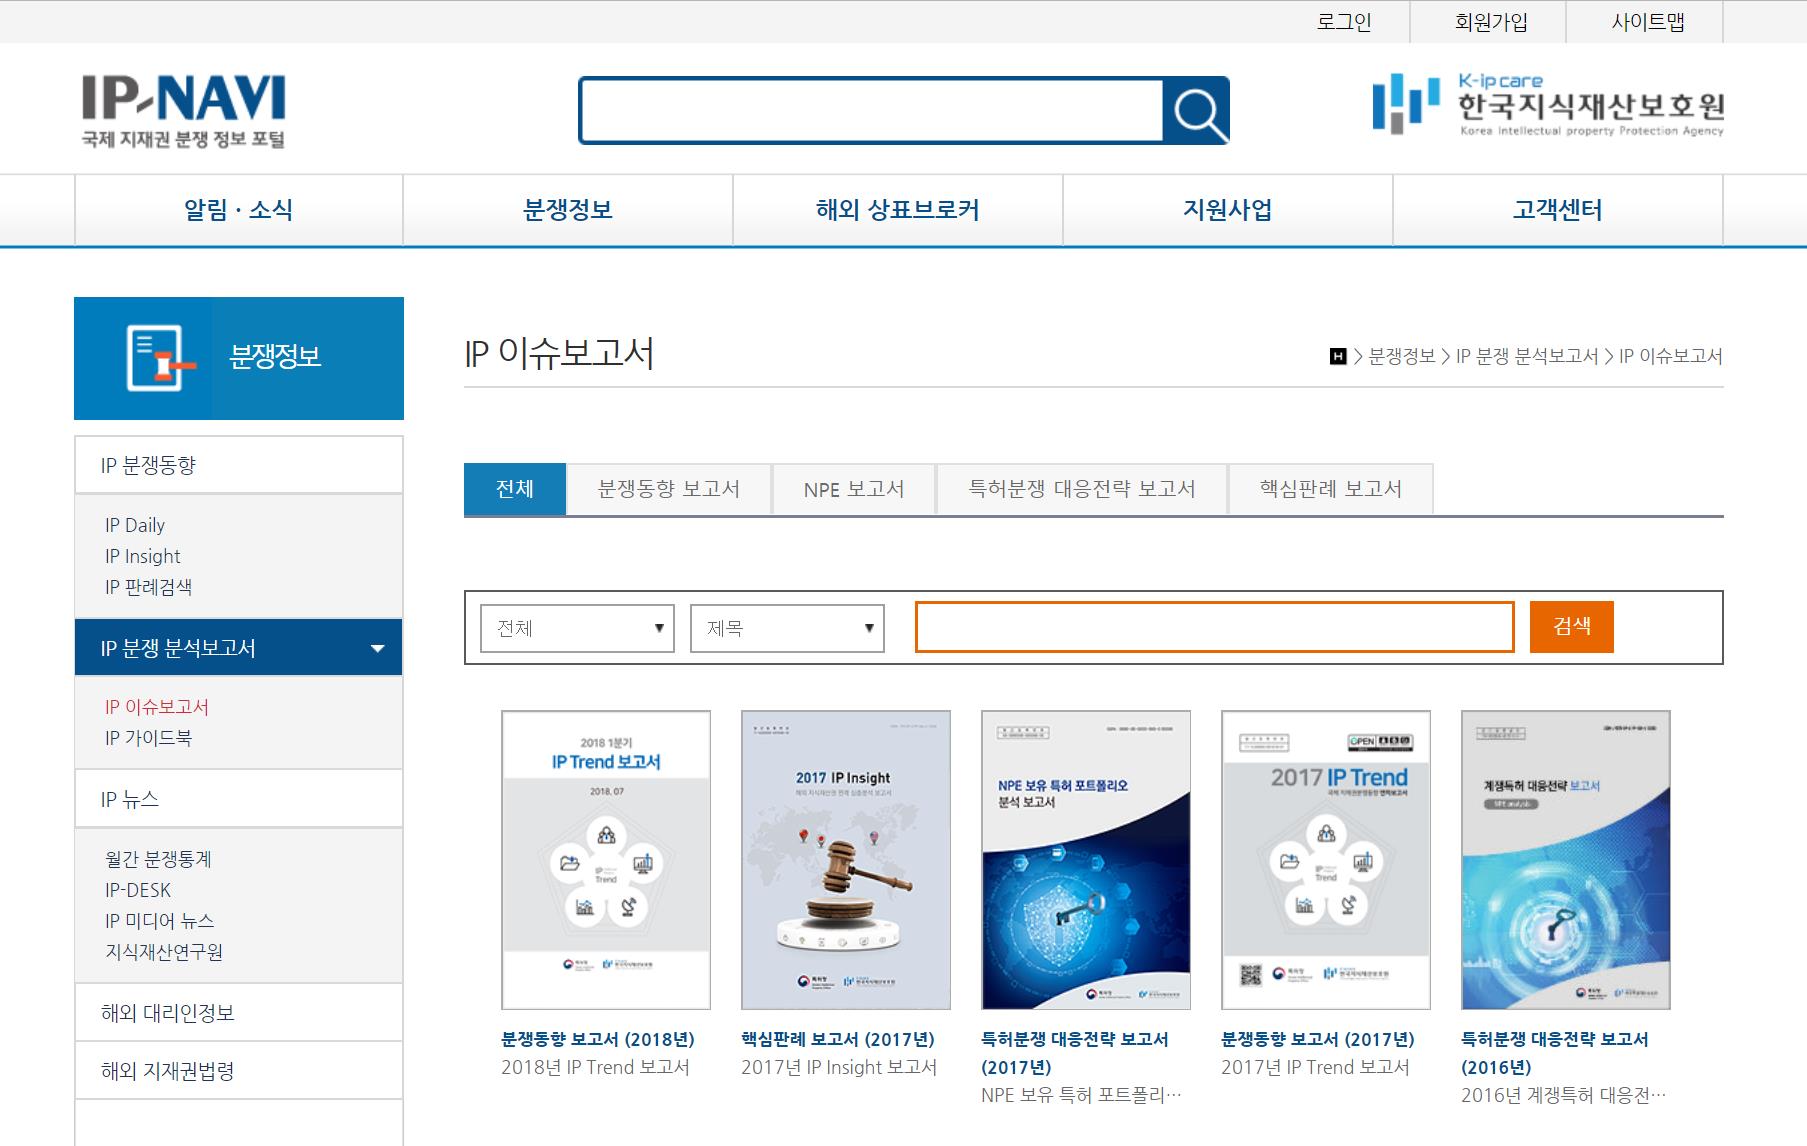Click the 특허분쟁 대응전략 보고서 (2017년) title

(x=1075, y=1053)
